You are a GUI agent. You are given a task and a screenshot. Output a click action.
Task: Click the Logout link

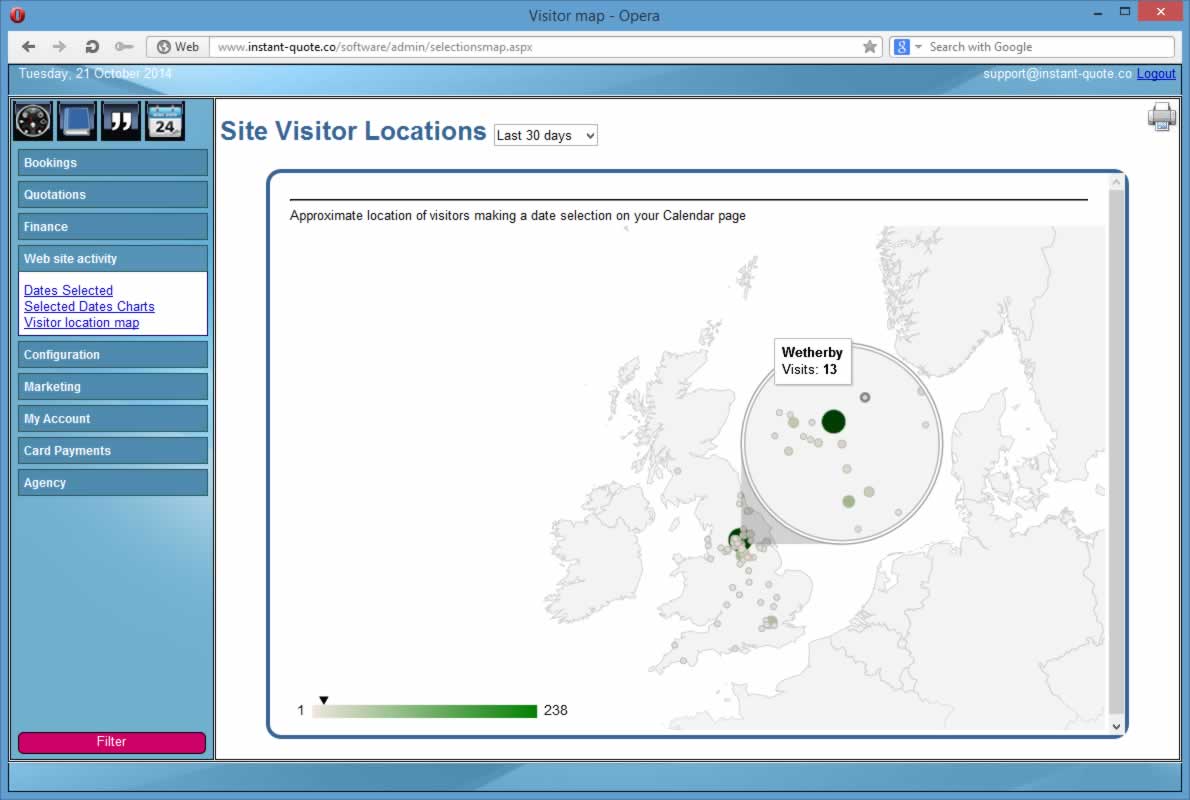click(x=1156, y=74)
